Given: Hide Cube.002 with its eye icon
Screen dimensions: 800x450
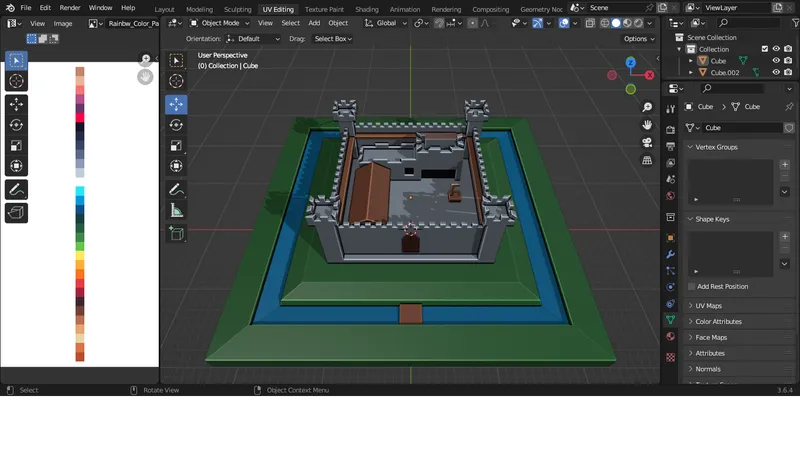Looking at the screenshot, I should click(776, 72).
